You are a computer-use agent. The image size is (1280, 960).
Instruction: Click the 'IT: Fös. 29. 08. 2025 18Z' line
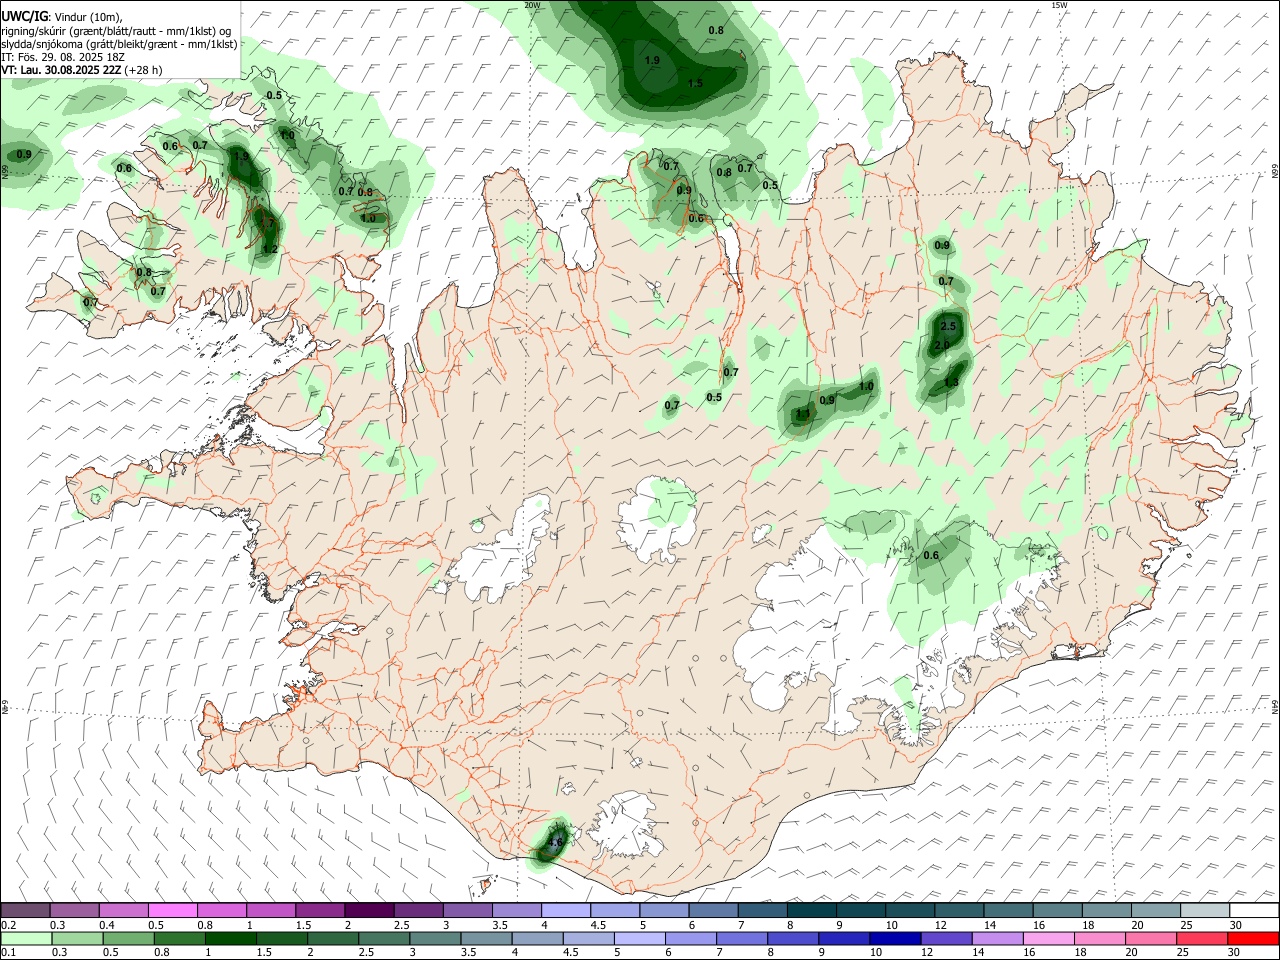pyautogui.click(x=63, y=57)
